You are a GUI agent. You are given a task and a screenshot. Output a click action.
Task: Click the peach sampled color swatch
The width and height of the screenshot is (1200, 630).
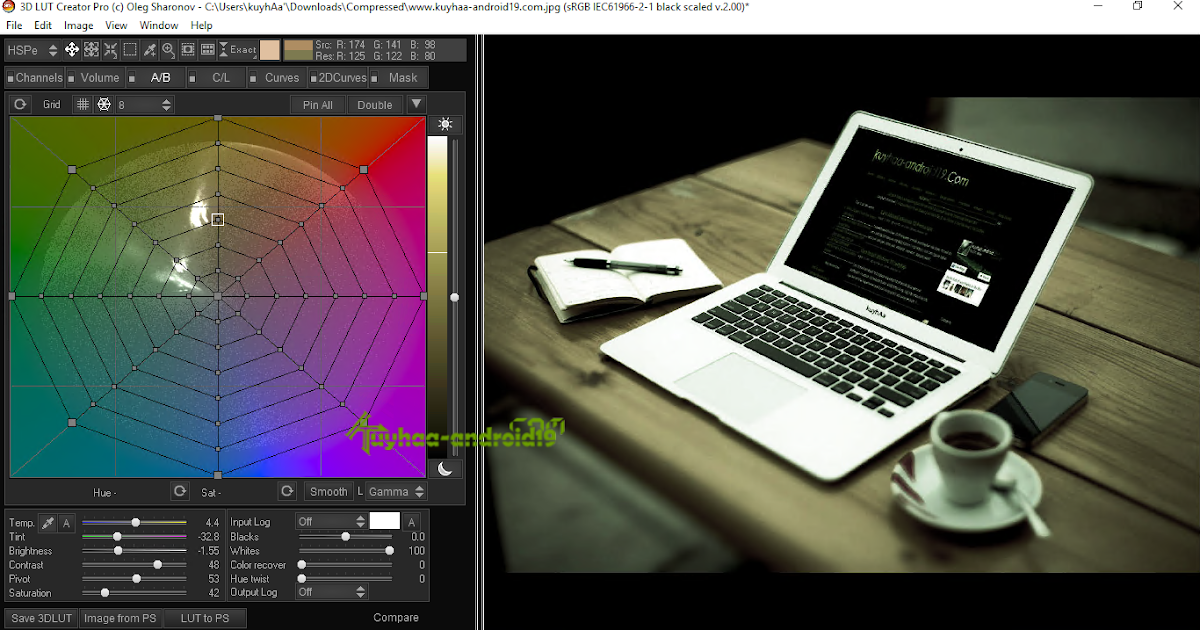click(x=270, y=49)
